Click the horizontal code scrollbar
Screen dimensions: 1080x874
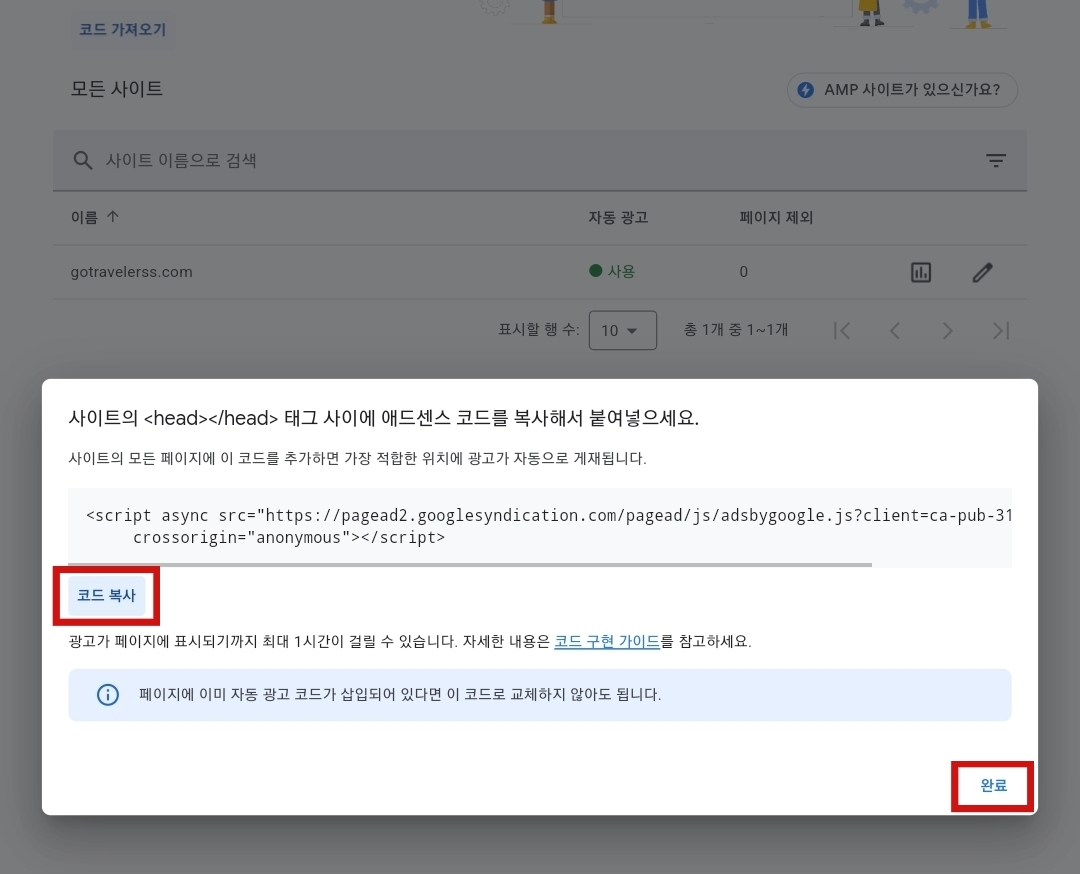pos(470,565)
